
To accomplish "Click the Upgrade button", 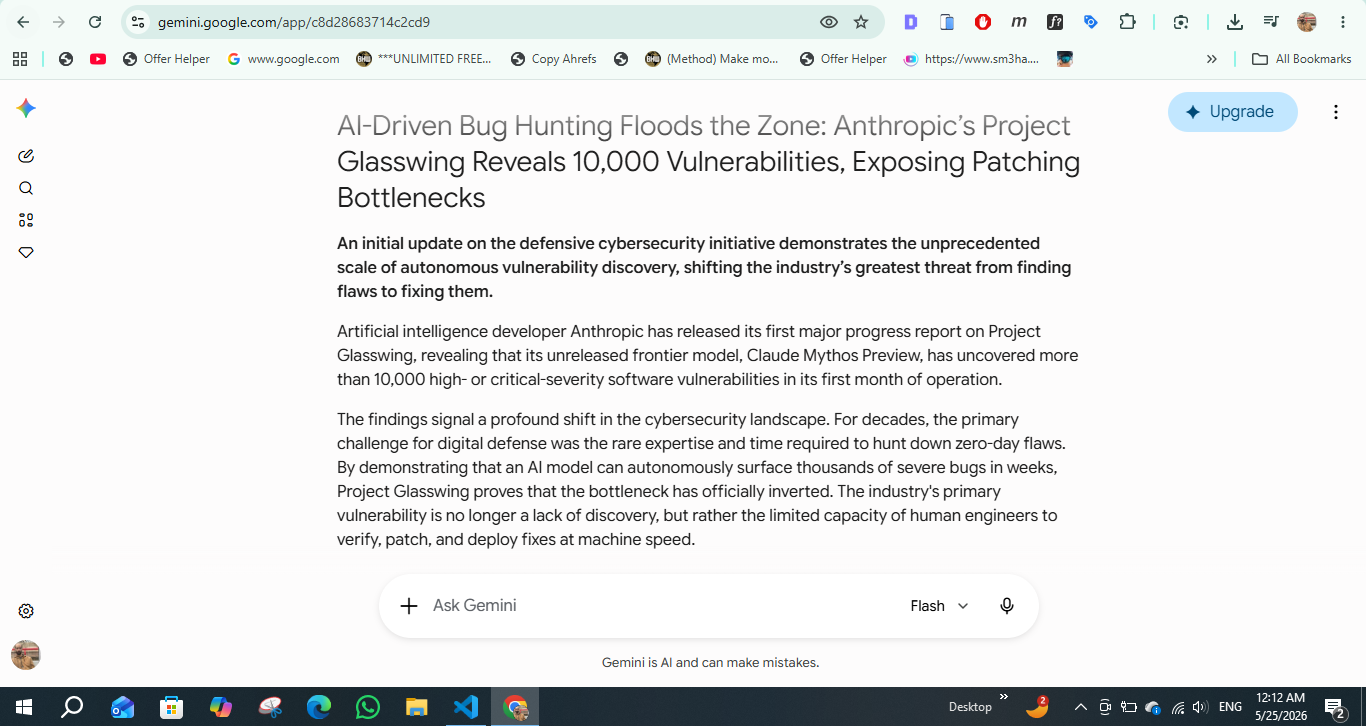I will point(1232,112).
